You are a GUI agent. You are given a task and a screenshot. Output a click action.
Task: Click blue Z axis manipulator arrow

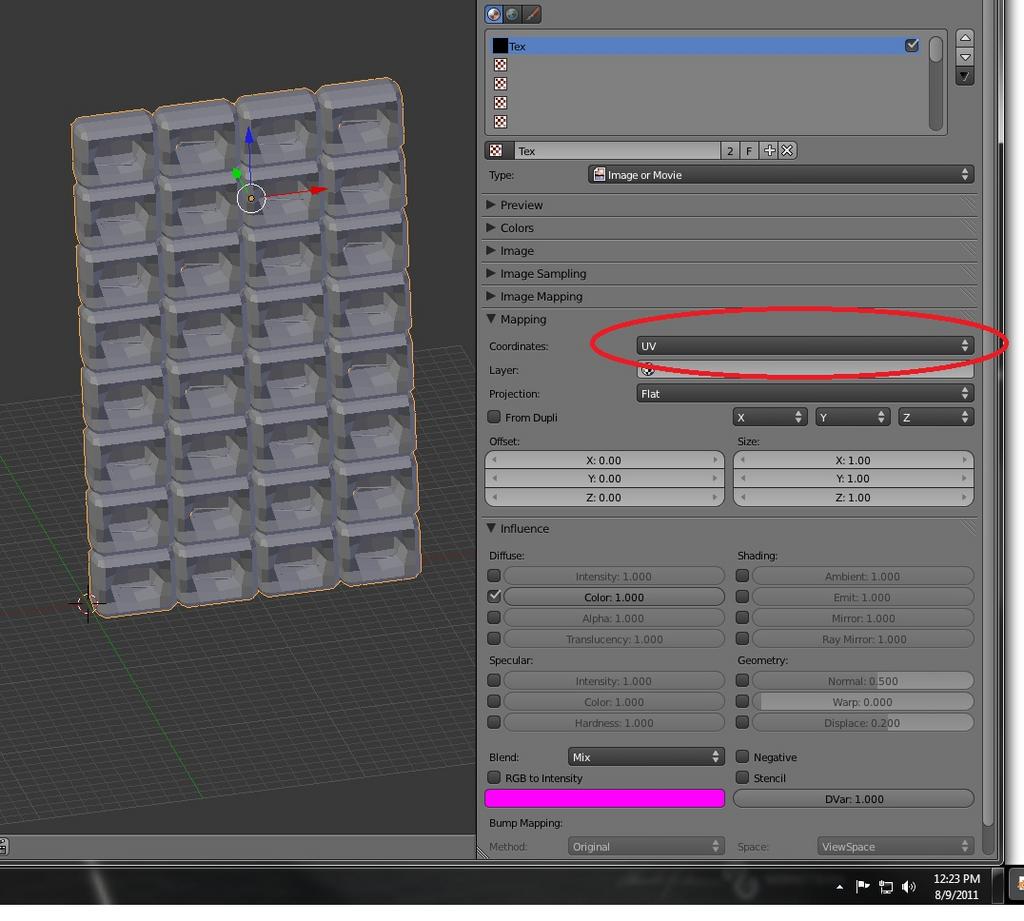pos(249,136)
